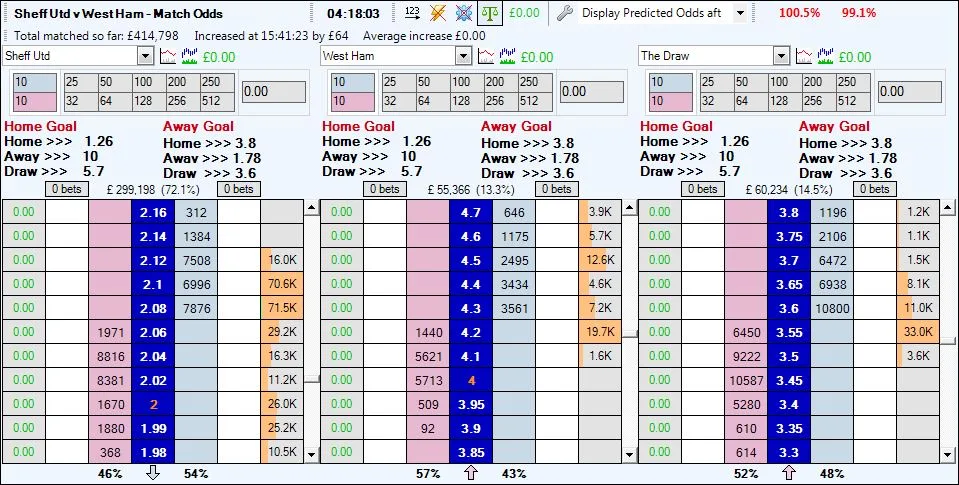
Task: Click the red 100.5% book percentage
Action: [801, 13]
